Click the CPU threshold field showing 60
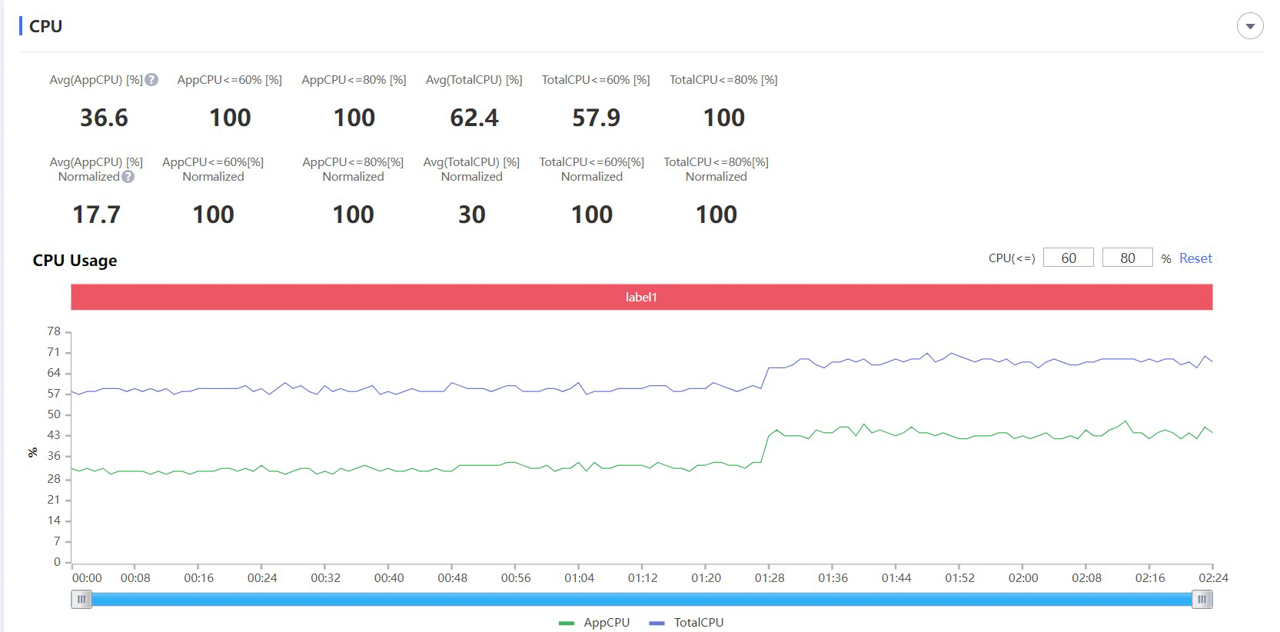Screen dimensions: 1280x632 coord(1068,258)
